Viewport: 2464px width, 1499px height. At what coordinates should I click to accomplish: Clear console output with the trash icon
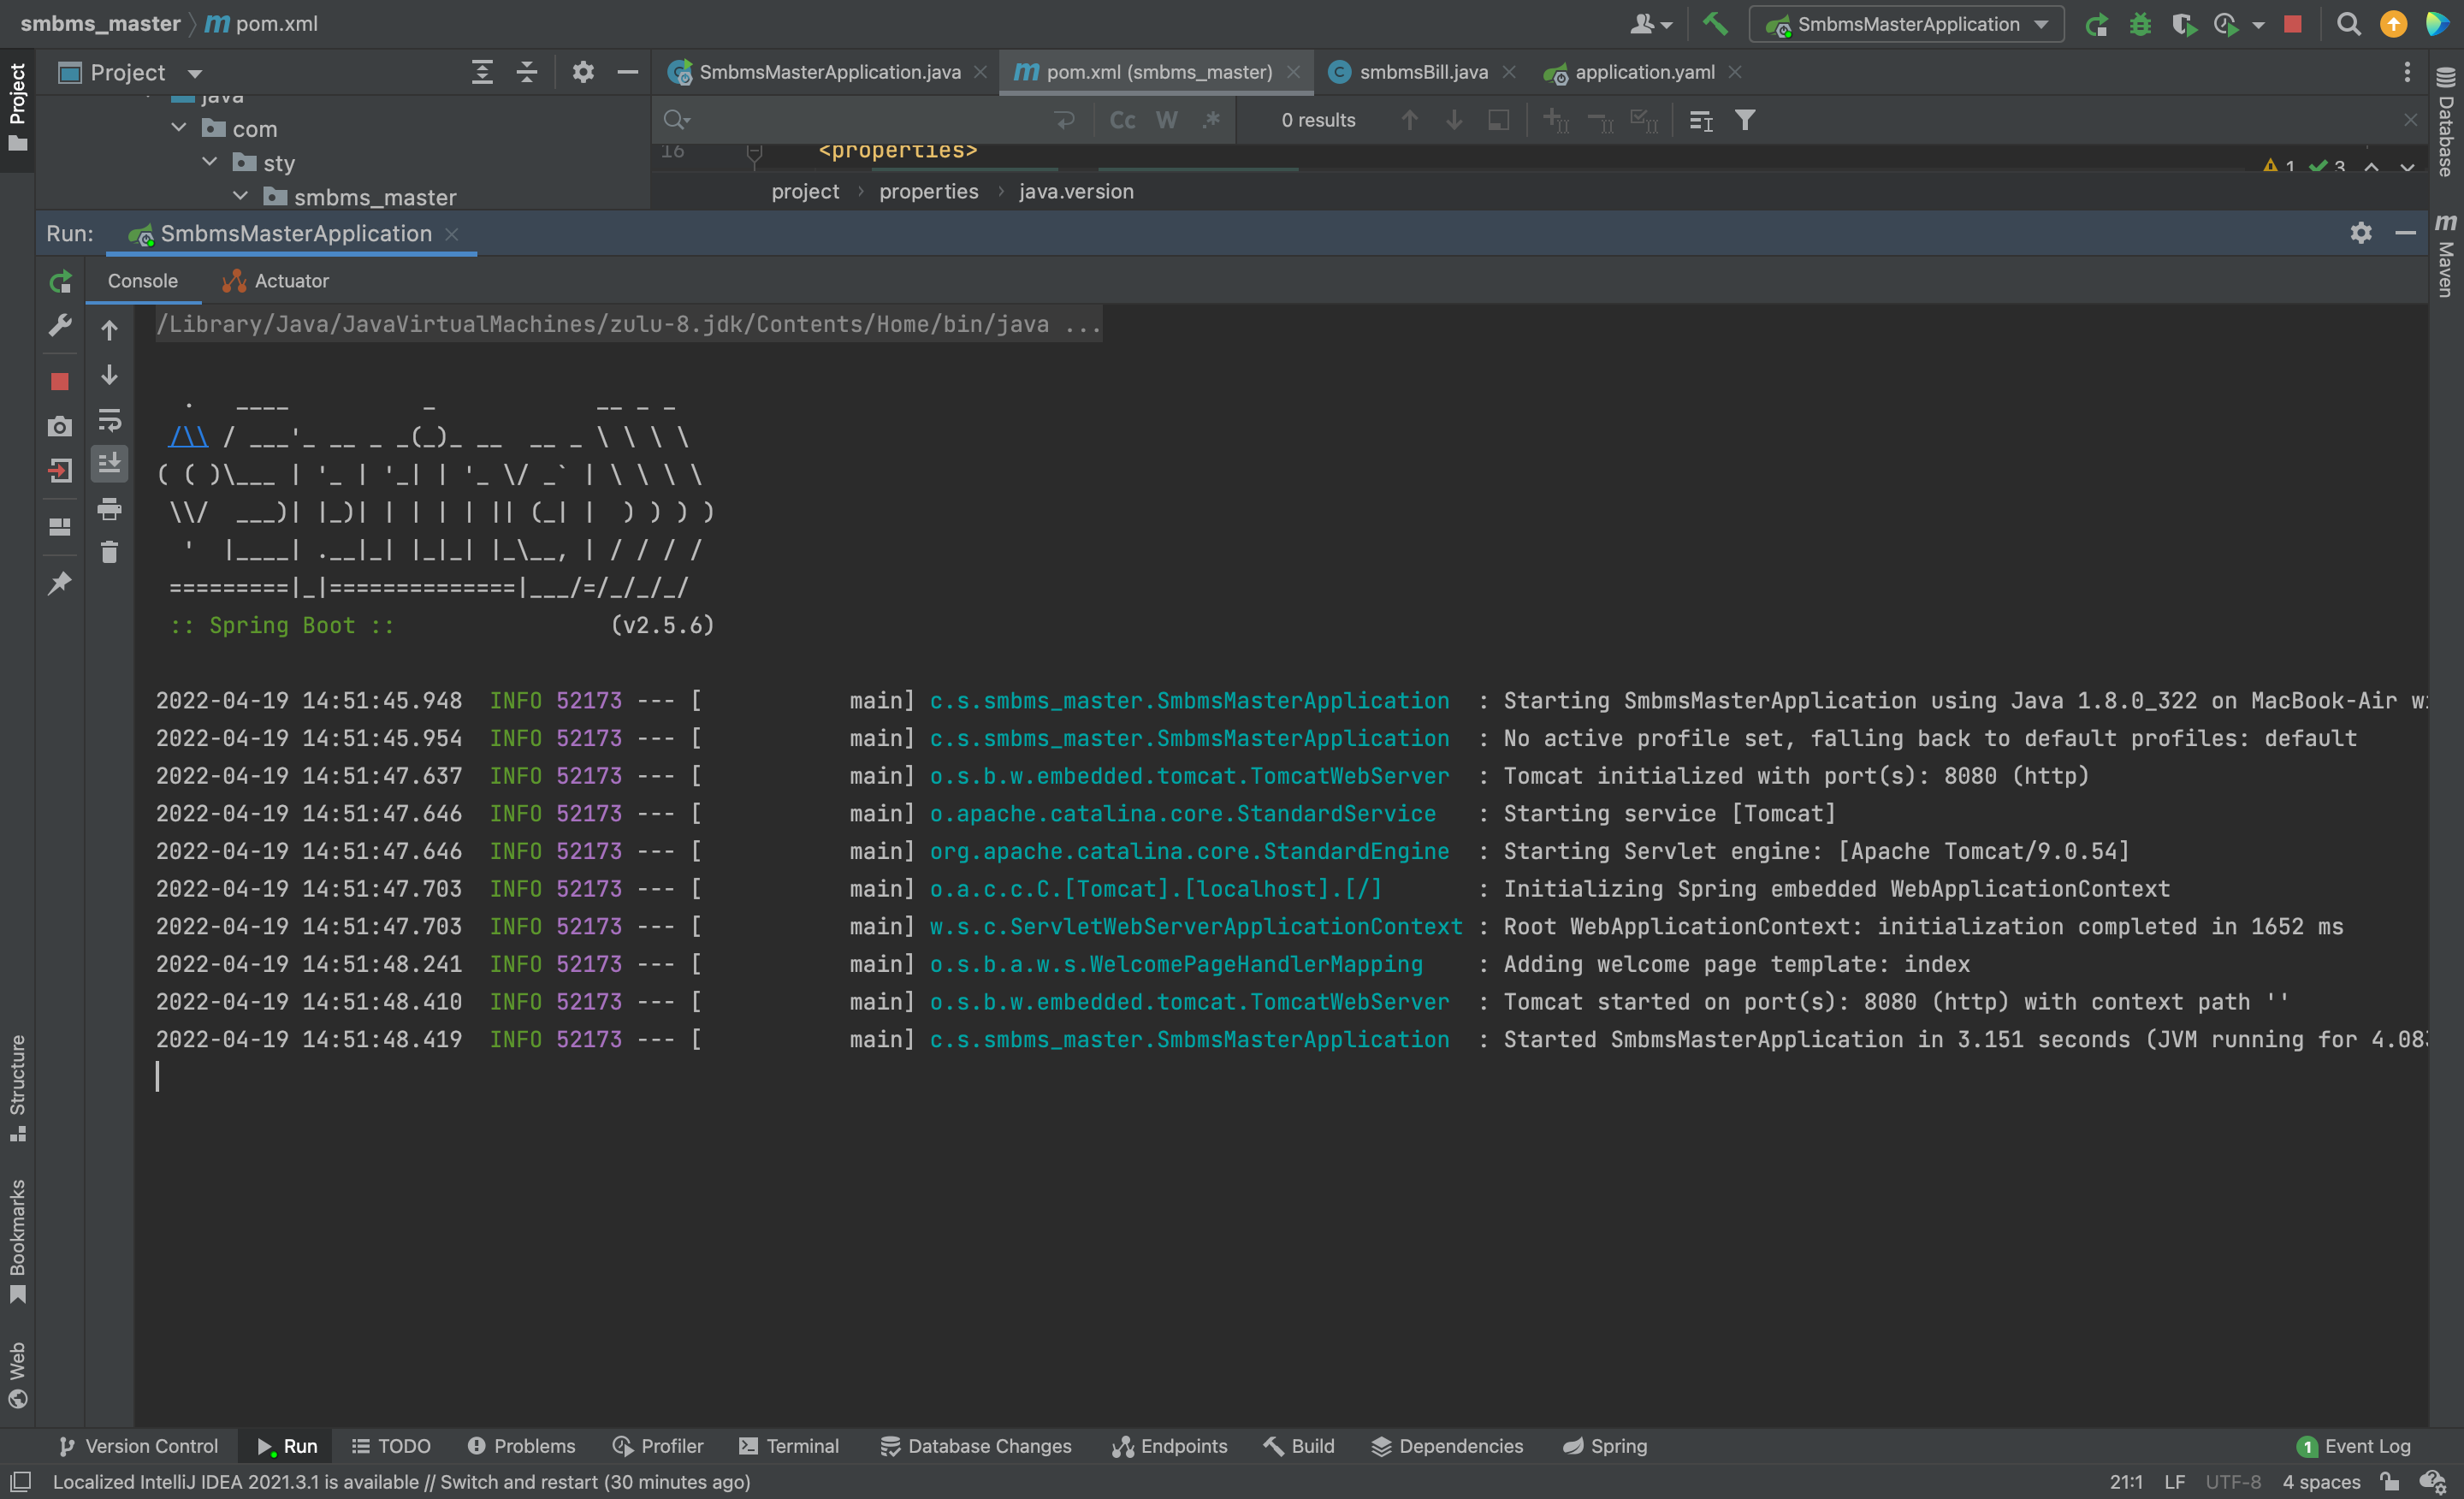(x=109, y=552)
